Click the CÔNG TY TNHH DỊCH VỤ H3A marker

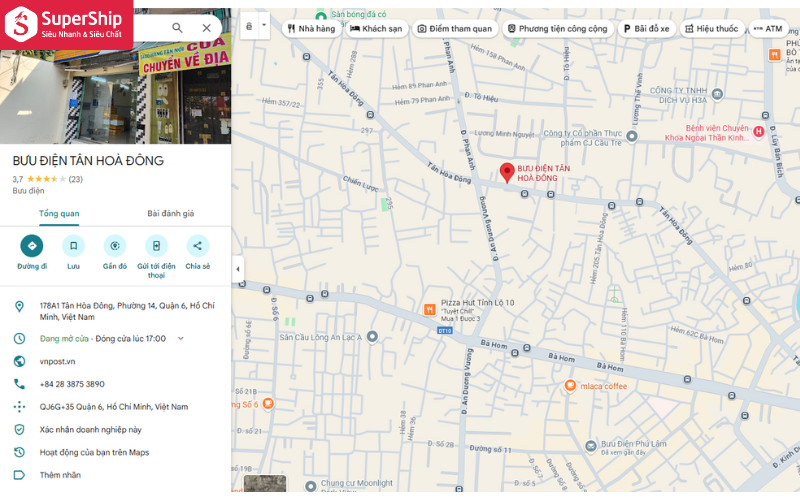[x=717, y=94]
